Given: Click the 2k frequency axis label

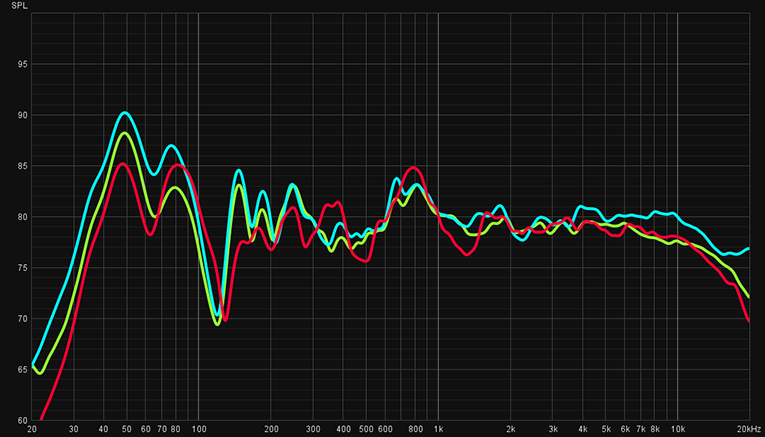Looking at the screenshot, I should tap(510, 430).
